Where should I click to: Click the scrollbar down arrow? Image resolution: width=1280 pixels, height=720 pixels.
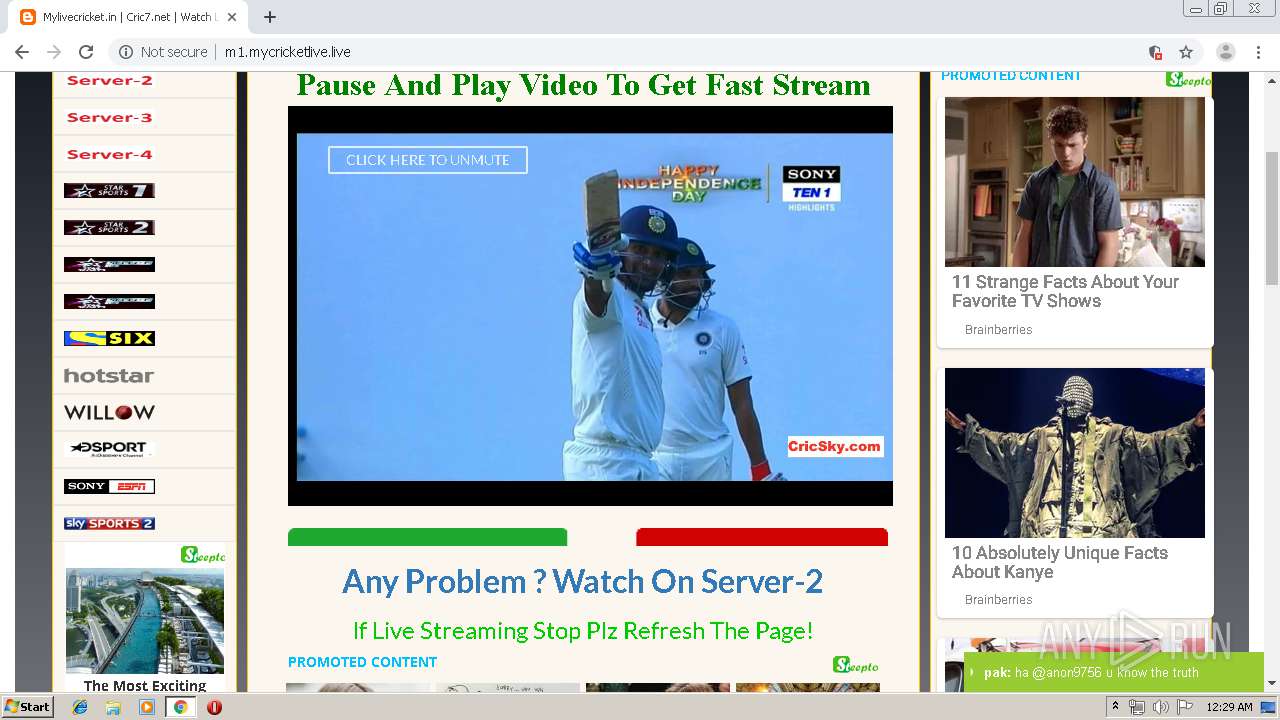pyautogui.click(x=1272, y=684)
